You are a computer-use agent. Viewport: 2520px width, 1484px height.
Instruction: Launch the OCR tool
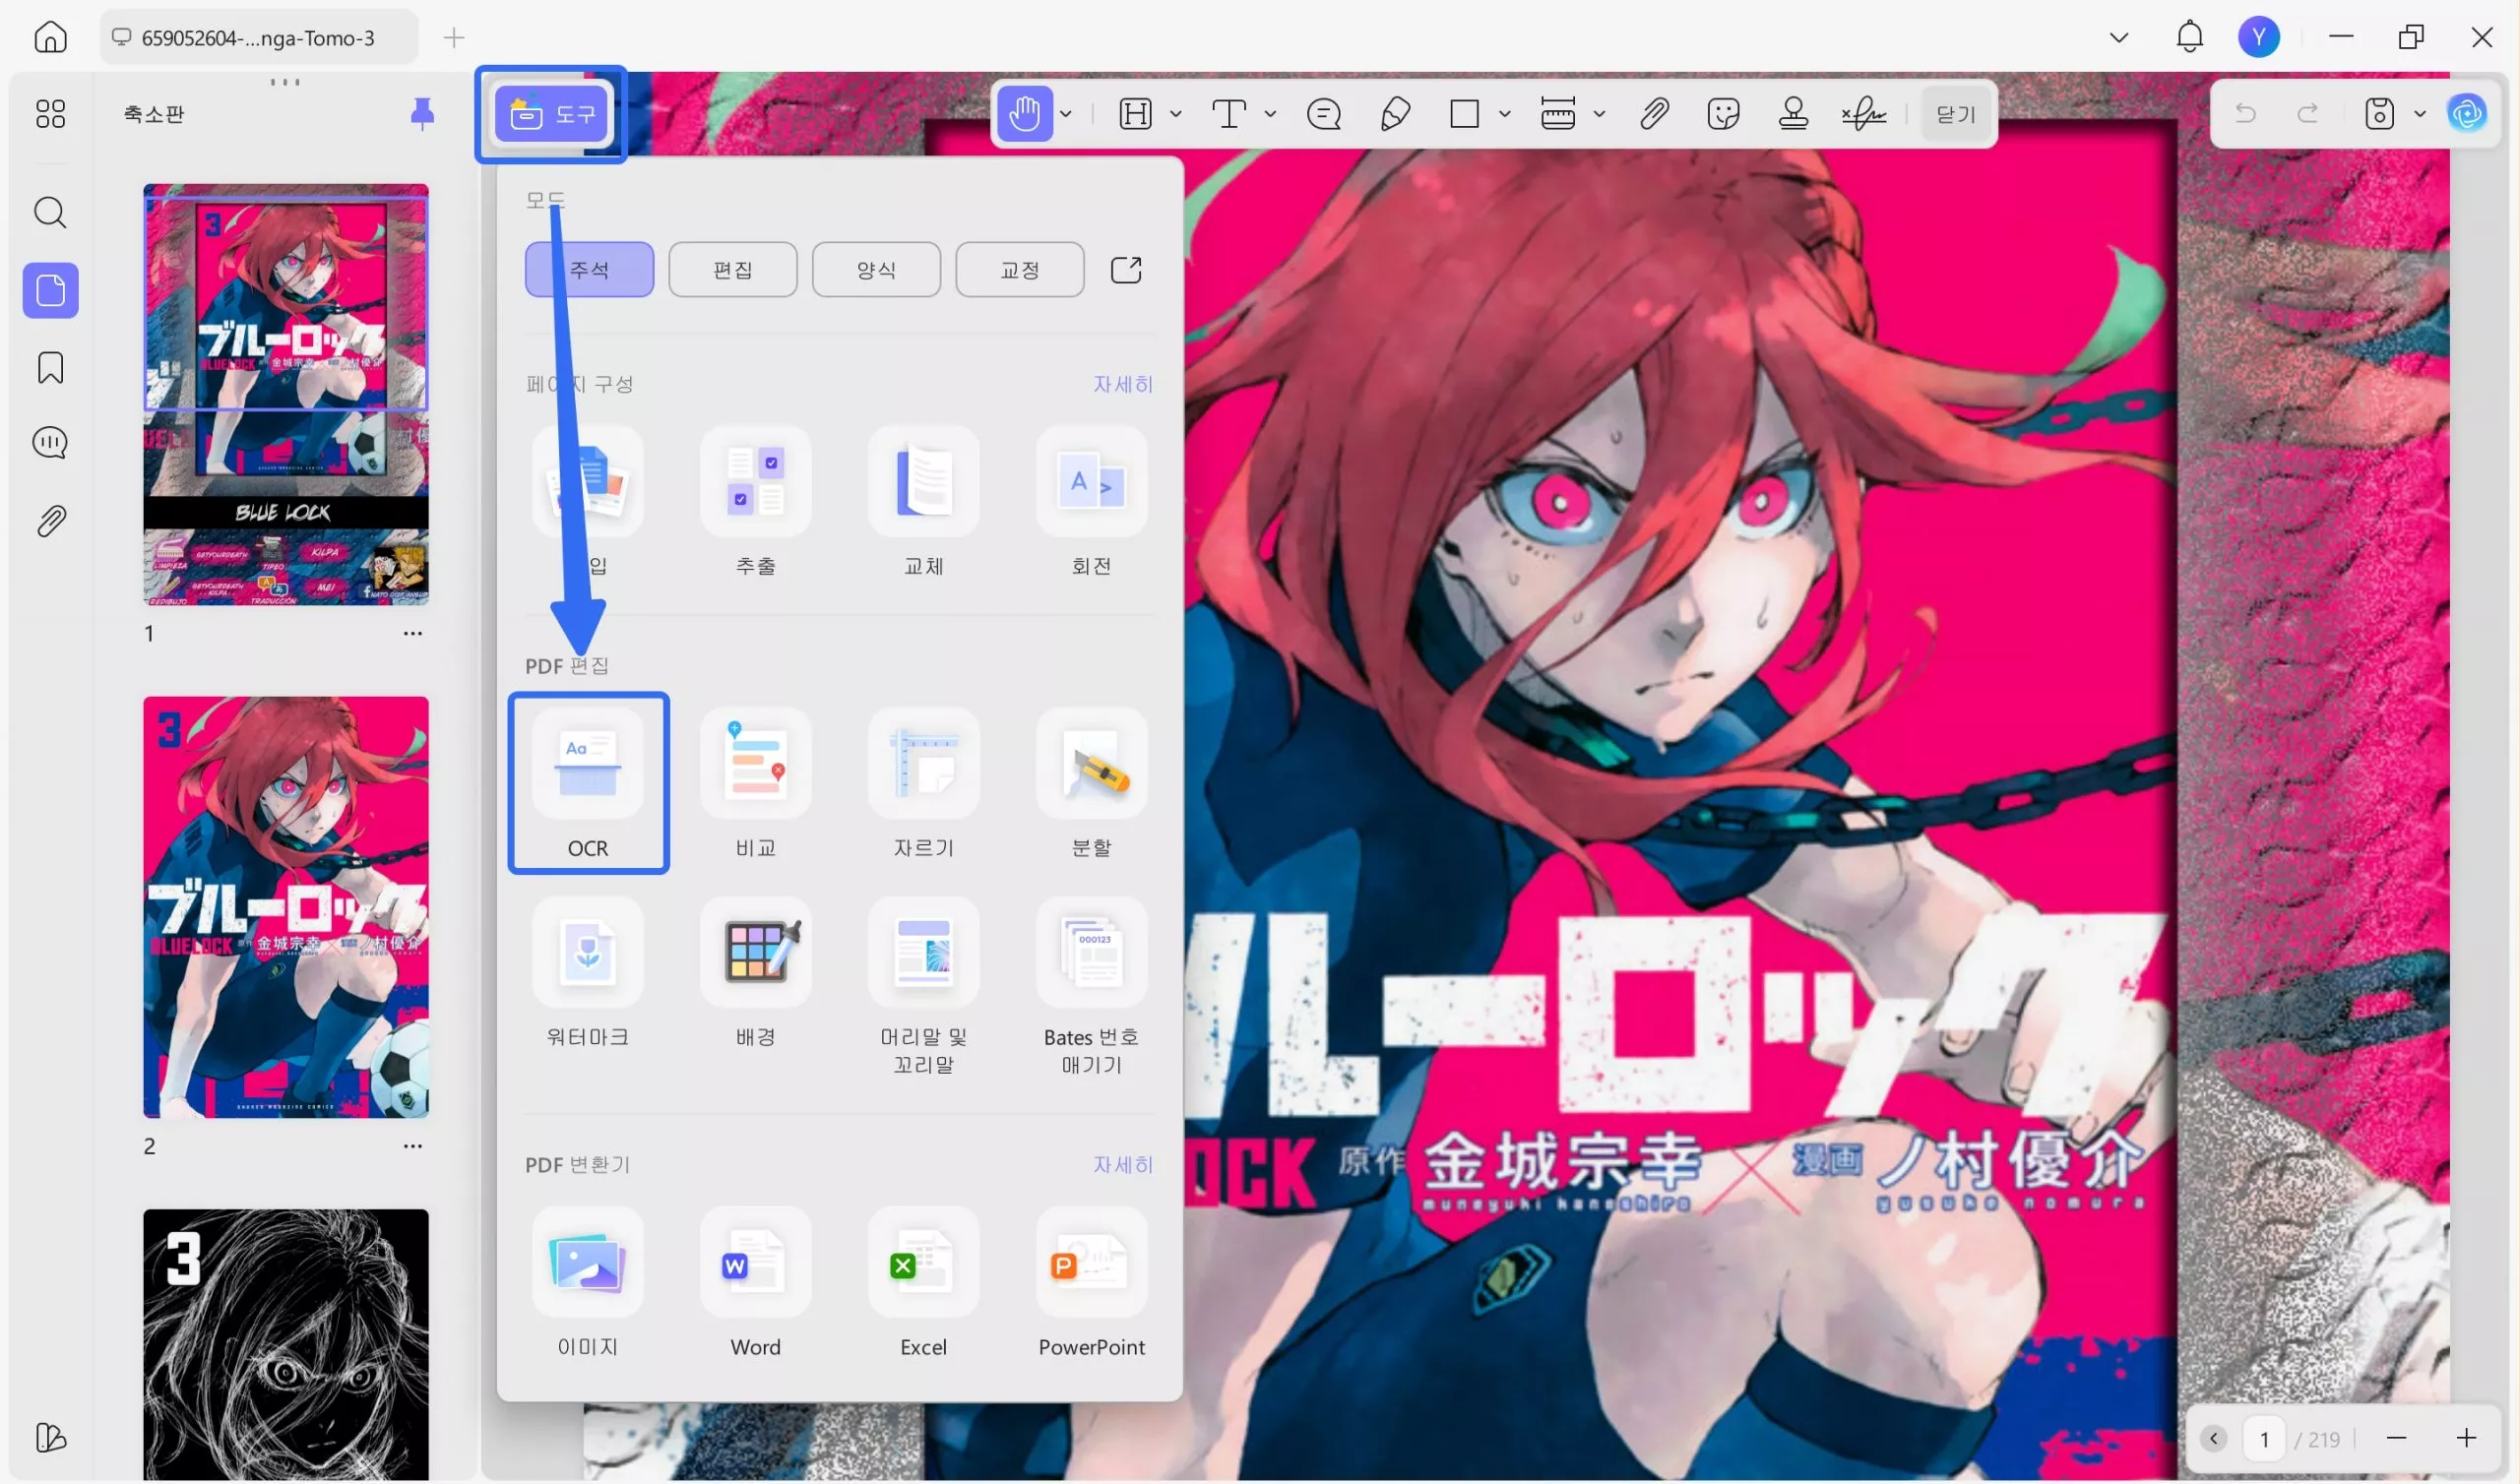(x=588, y=784)
